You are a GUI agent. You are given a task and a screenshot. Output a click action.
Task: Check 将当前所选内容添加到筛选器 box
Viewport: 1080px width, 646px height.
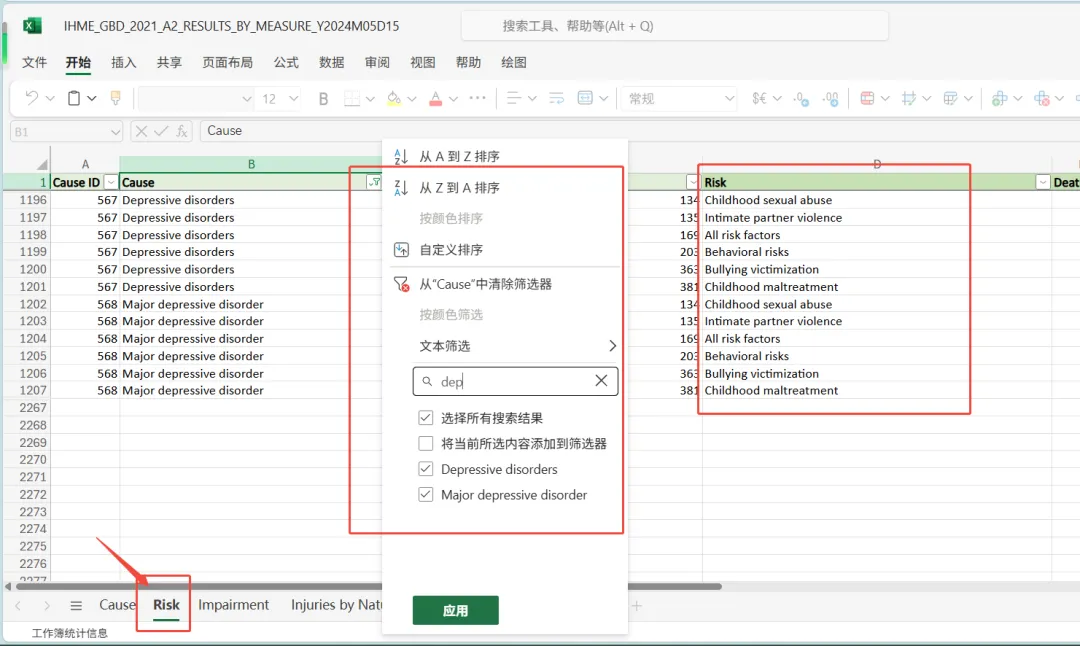[426, 444]
